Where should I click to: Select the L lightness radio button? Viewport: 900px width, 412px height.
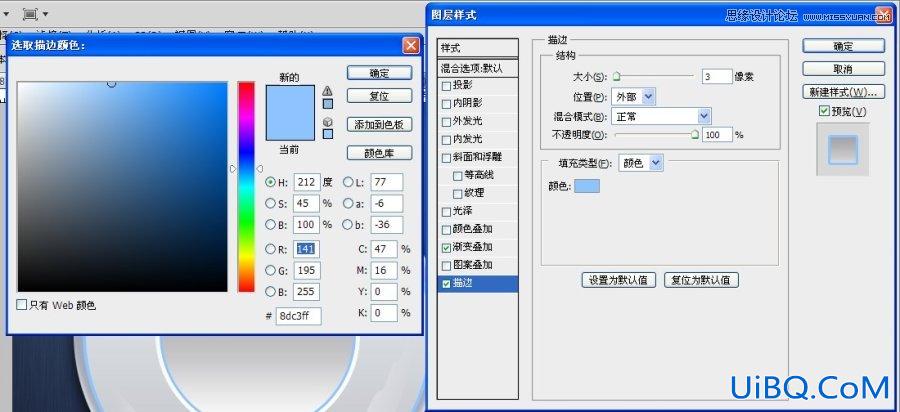point(347,182)
